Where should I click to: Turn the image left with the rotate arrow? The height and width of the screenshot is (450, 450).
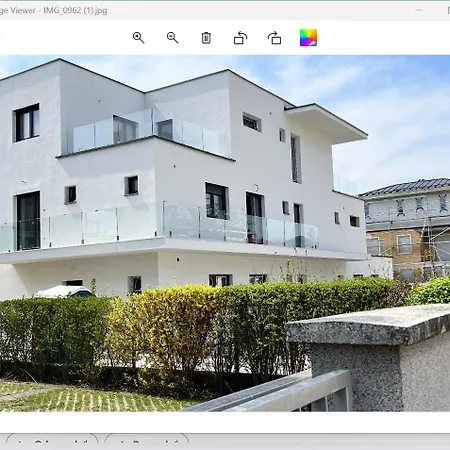(x=240, y=38)
